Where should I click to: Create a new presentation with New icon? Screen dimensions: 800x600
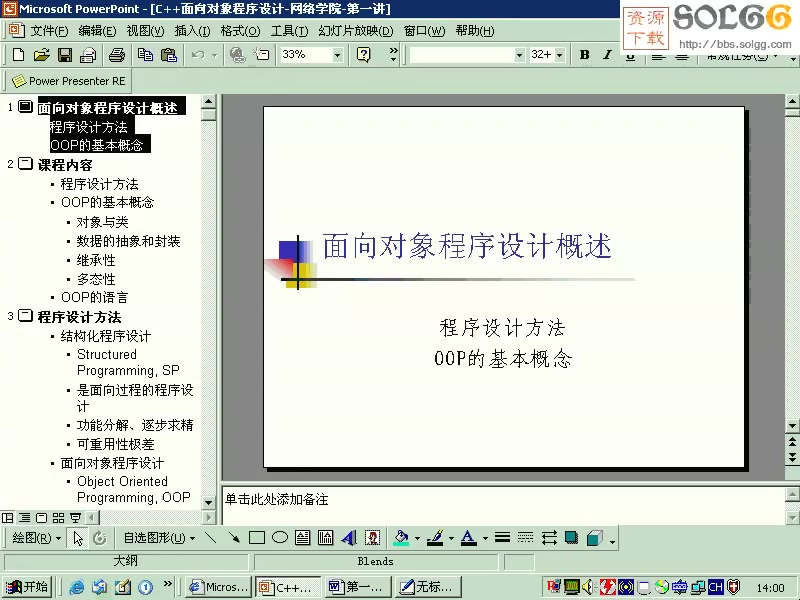tap(18, 55)
